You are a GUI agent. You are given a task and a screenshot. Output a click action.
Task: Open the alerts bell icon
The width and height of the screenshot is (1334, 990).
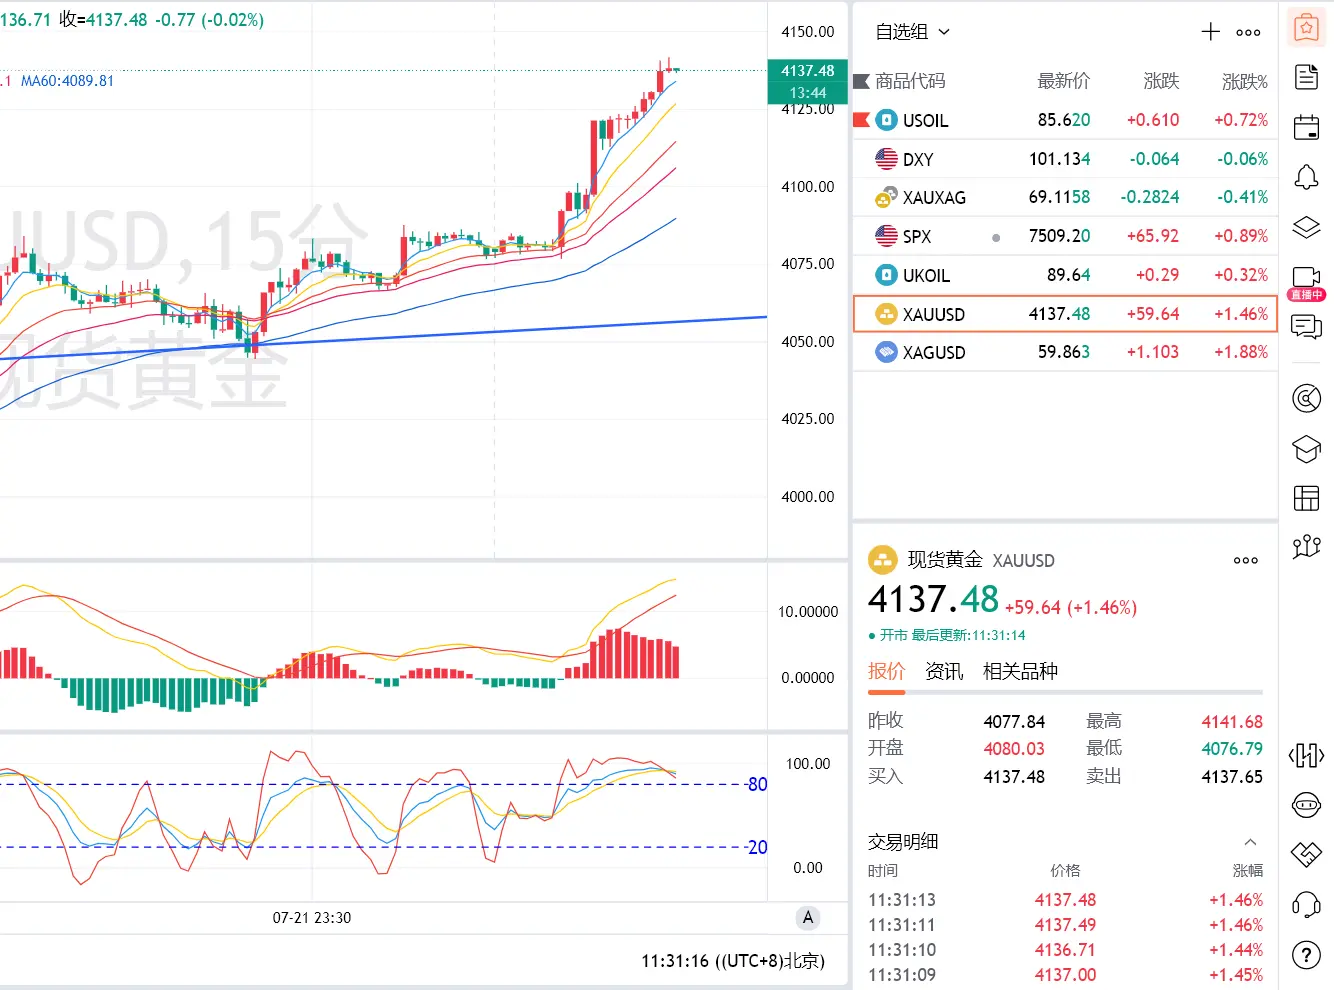(1306, 178)
